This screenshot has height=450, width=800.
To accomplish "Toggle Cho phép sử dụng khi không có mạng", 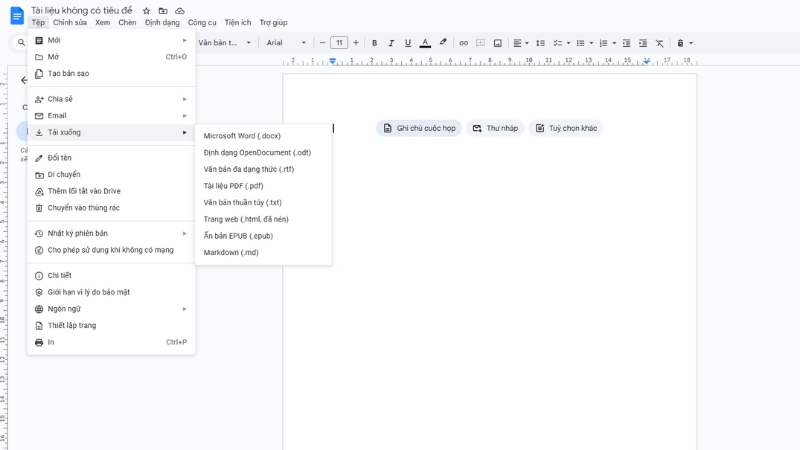I will (x=111, y=250).
